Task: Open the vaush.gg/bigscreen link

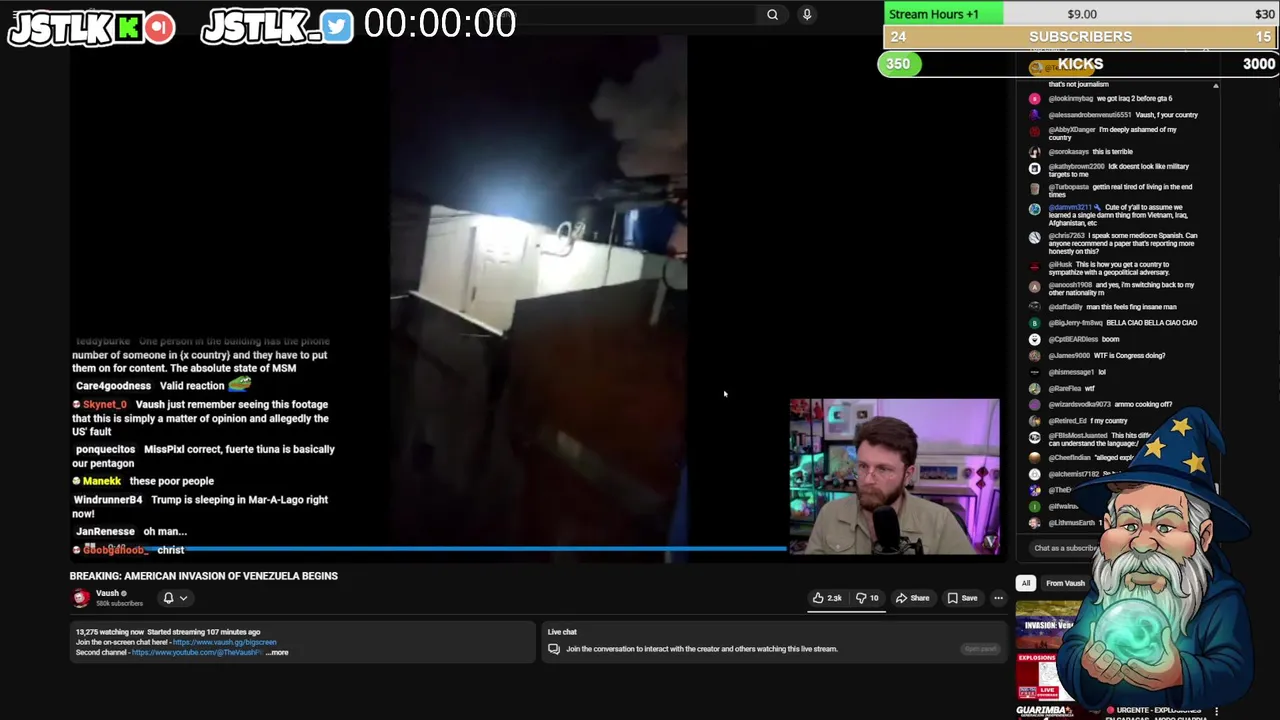Action: click(x=224, y=642)
